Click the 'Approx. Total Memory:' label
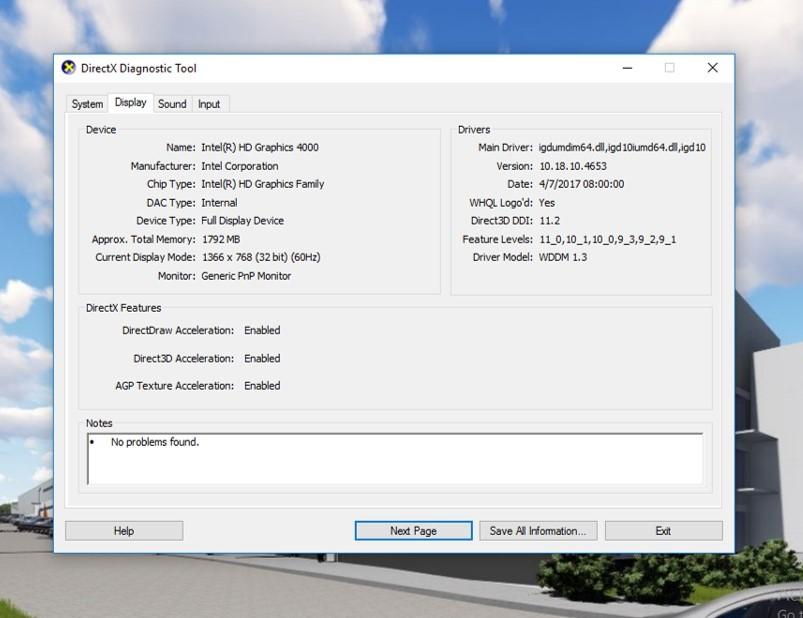 pyautogui.click(x=143, y=239)
